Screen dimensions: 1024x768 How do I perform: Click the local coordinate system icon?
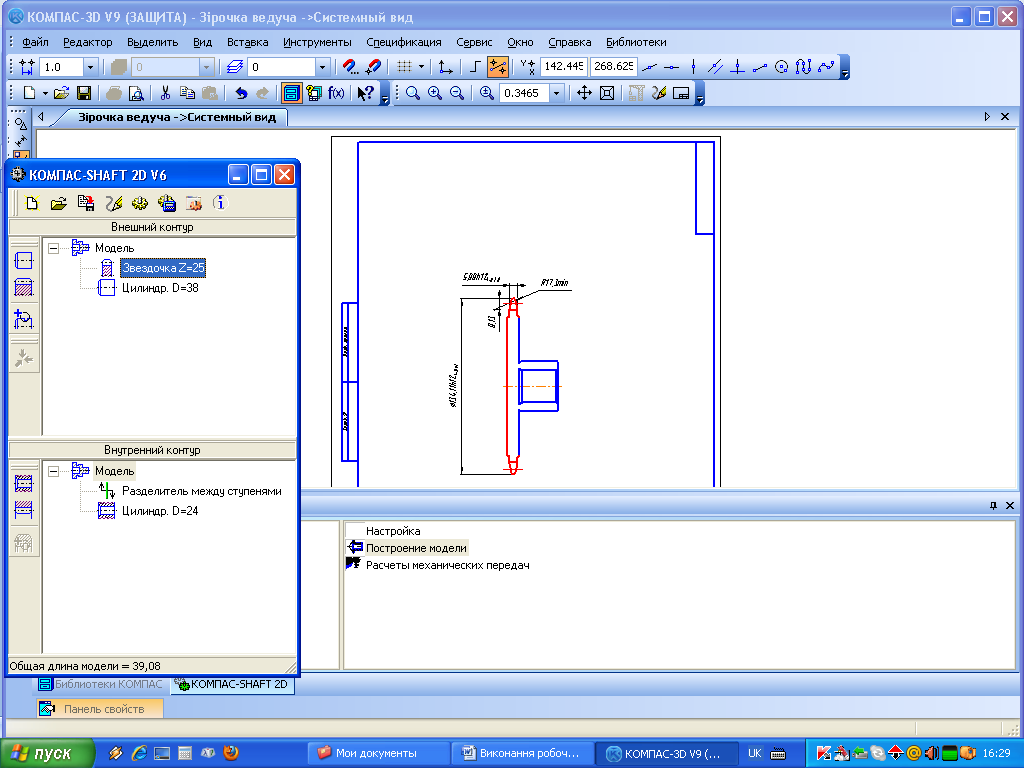point(445,67)
